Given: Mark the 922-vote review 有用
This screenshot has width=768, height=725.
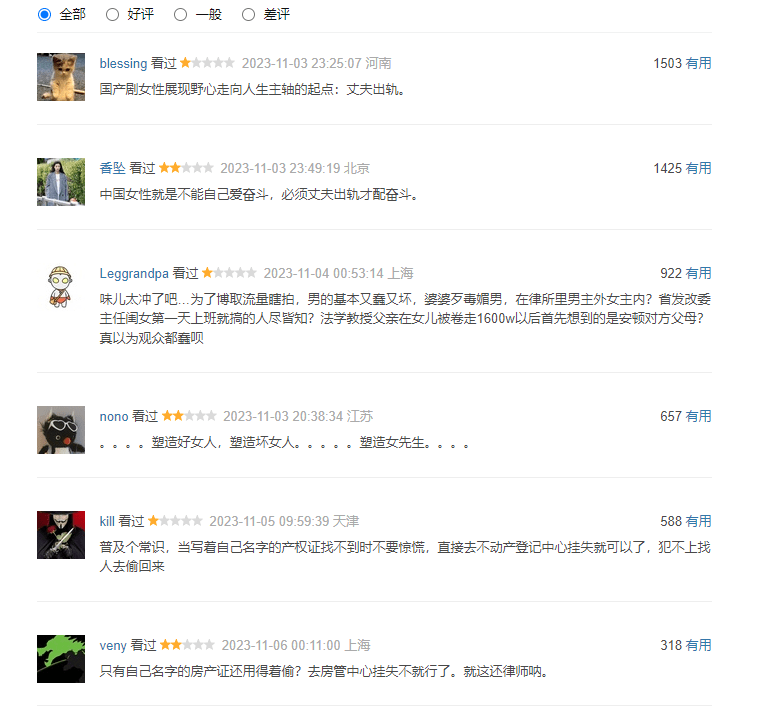Looking at the screenshot, I should click(x=698, y=273).
